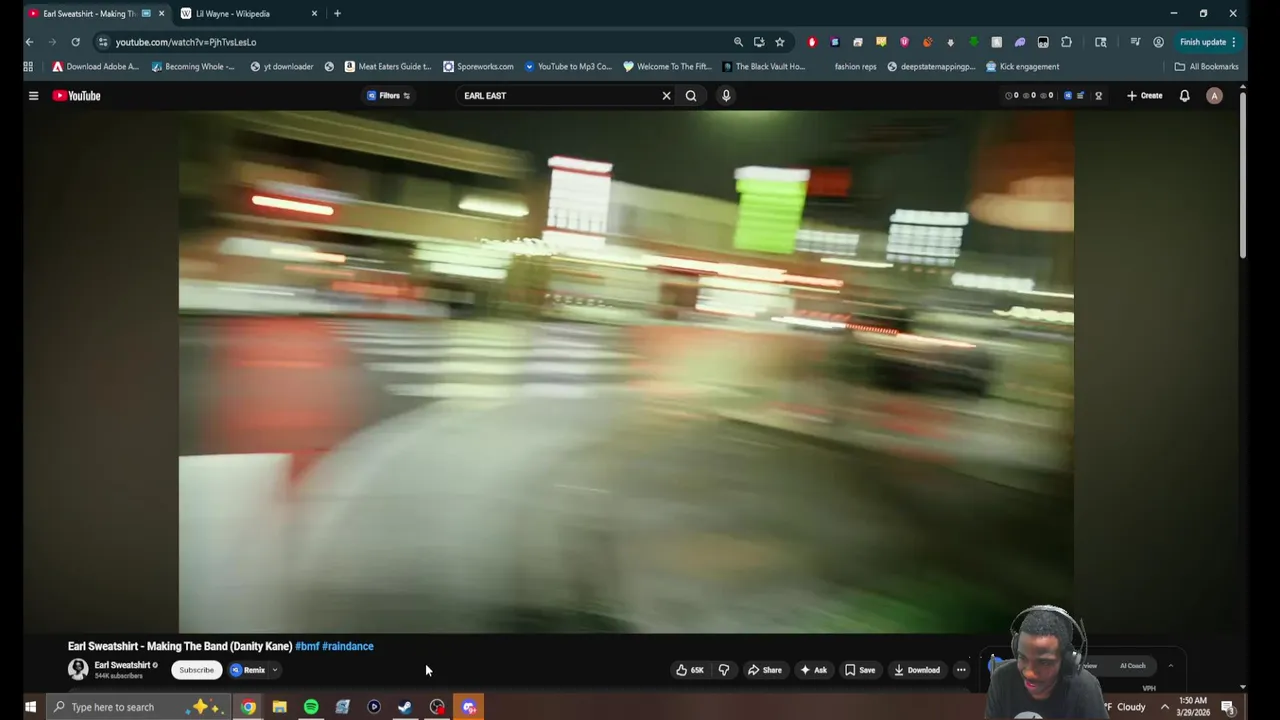Download the video

coord(917,670)
